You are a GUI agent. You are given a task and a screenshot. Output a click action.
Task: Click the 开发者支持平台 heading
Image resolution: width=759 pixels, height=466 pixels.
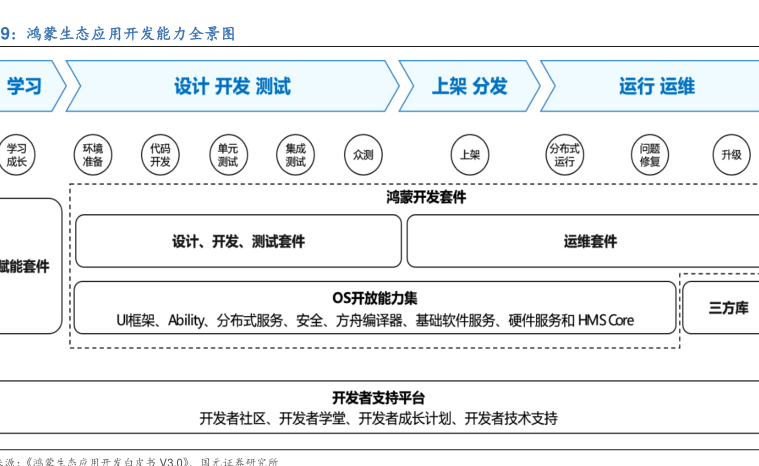pyautogui.click(x=378, y=398)
